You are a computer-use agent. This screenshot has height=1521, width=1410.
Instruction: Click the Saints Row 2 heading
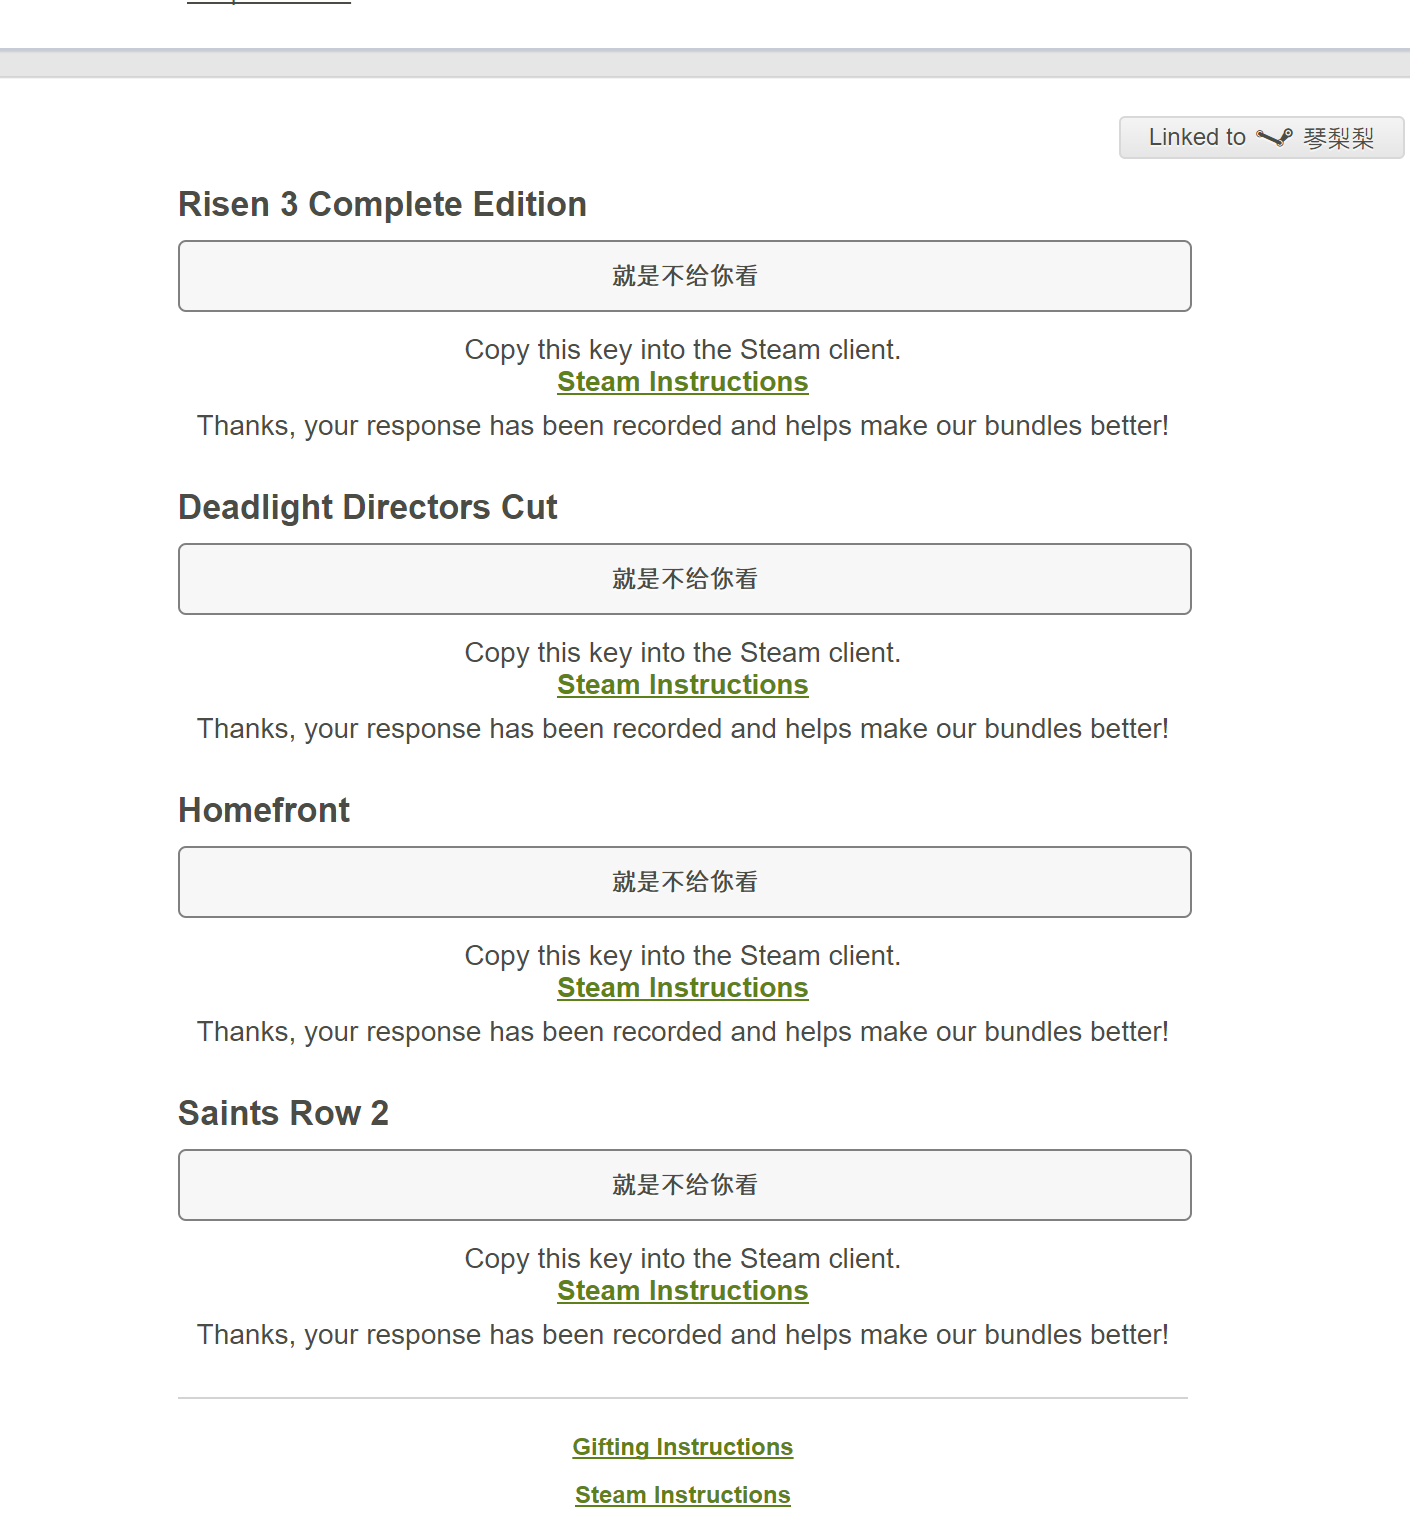point(283,1113)
